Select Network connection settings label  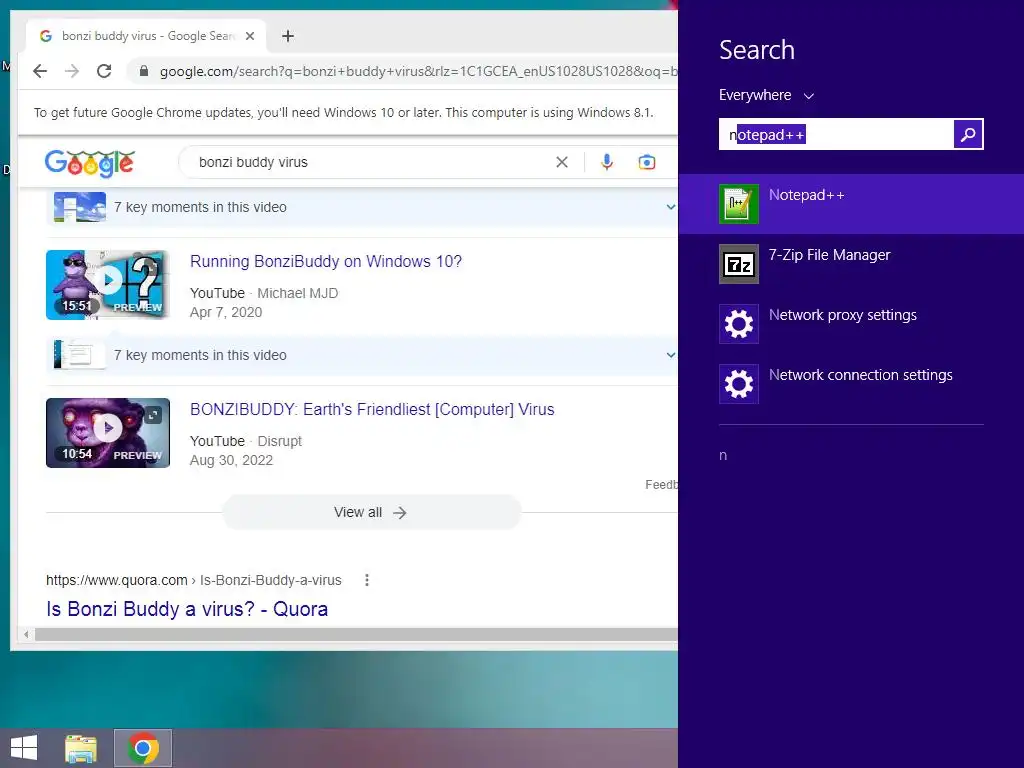(x=861, y=375)
